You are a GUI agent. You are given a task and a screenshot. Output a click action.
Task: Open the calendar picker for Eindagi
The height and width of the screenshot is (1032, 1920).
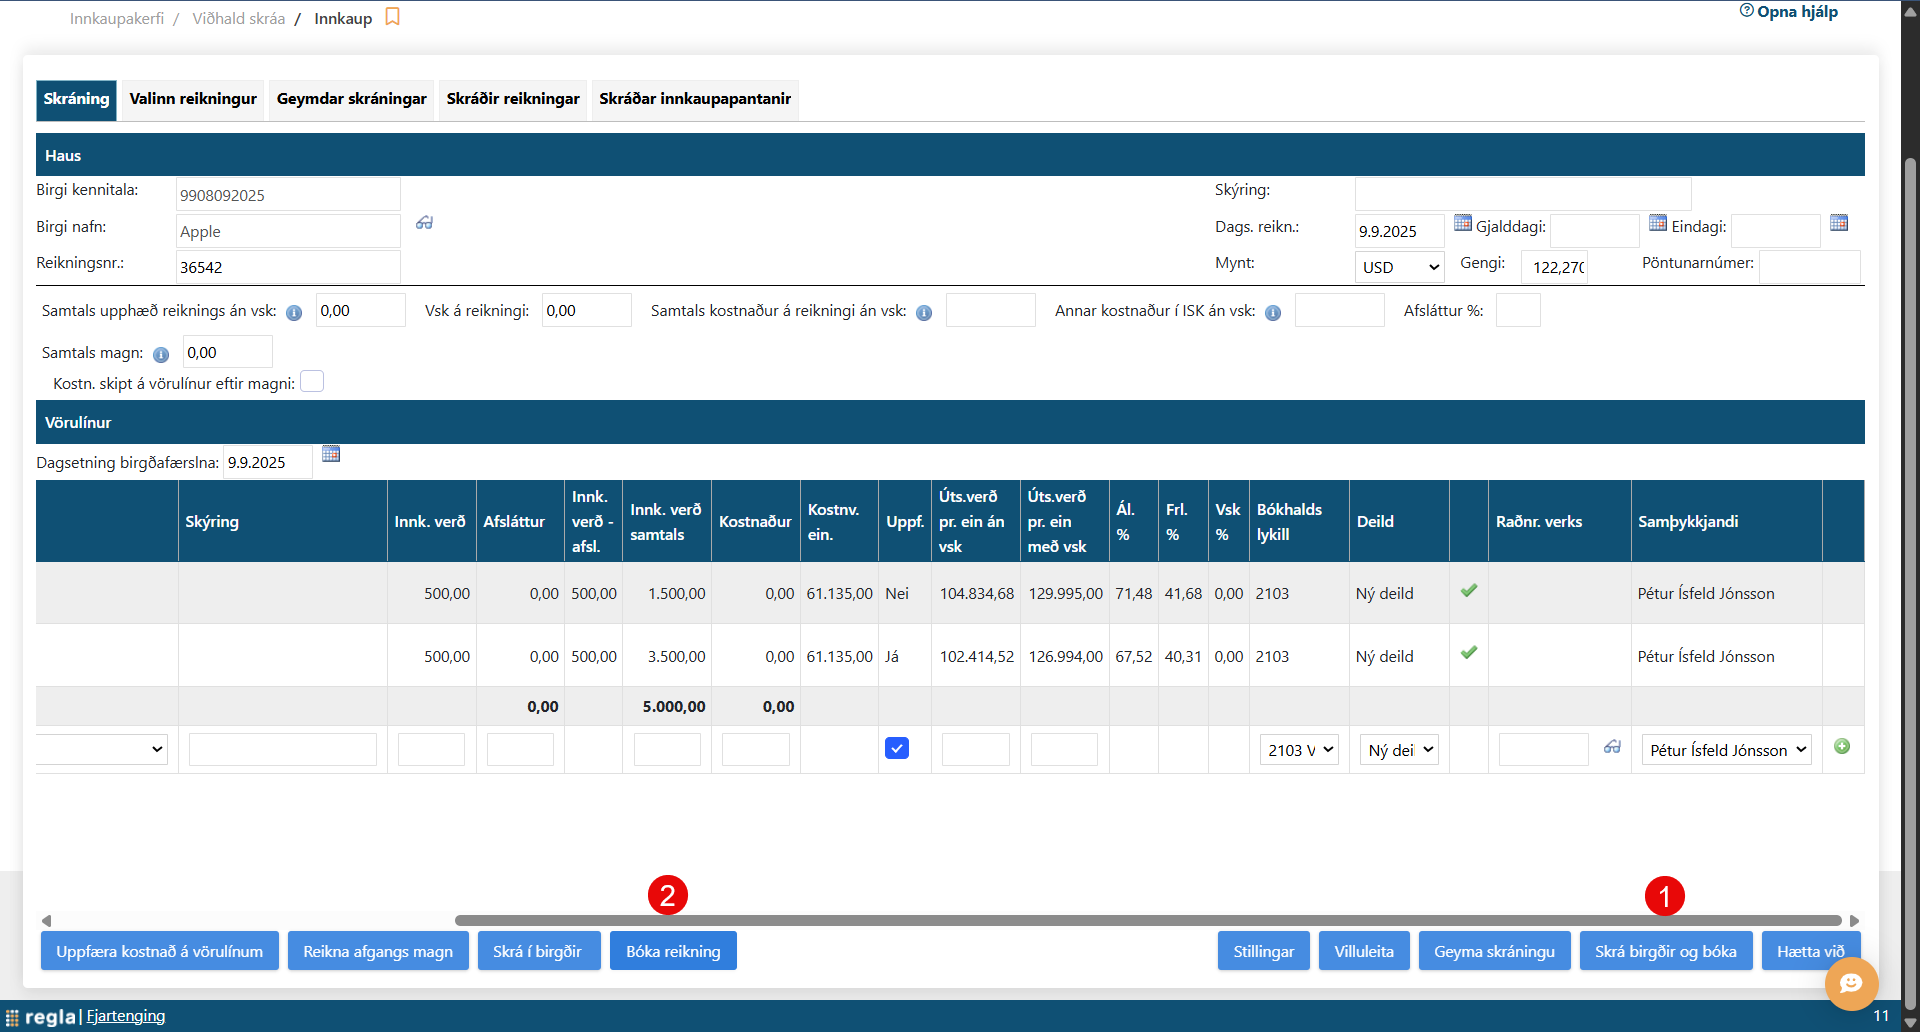click(x=1838, y=223)
